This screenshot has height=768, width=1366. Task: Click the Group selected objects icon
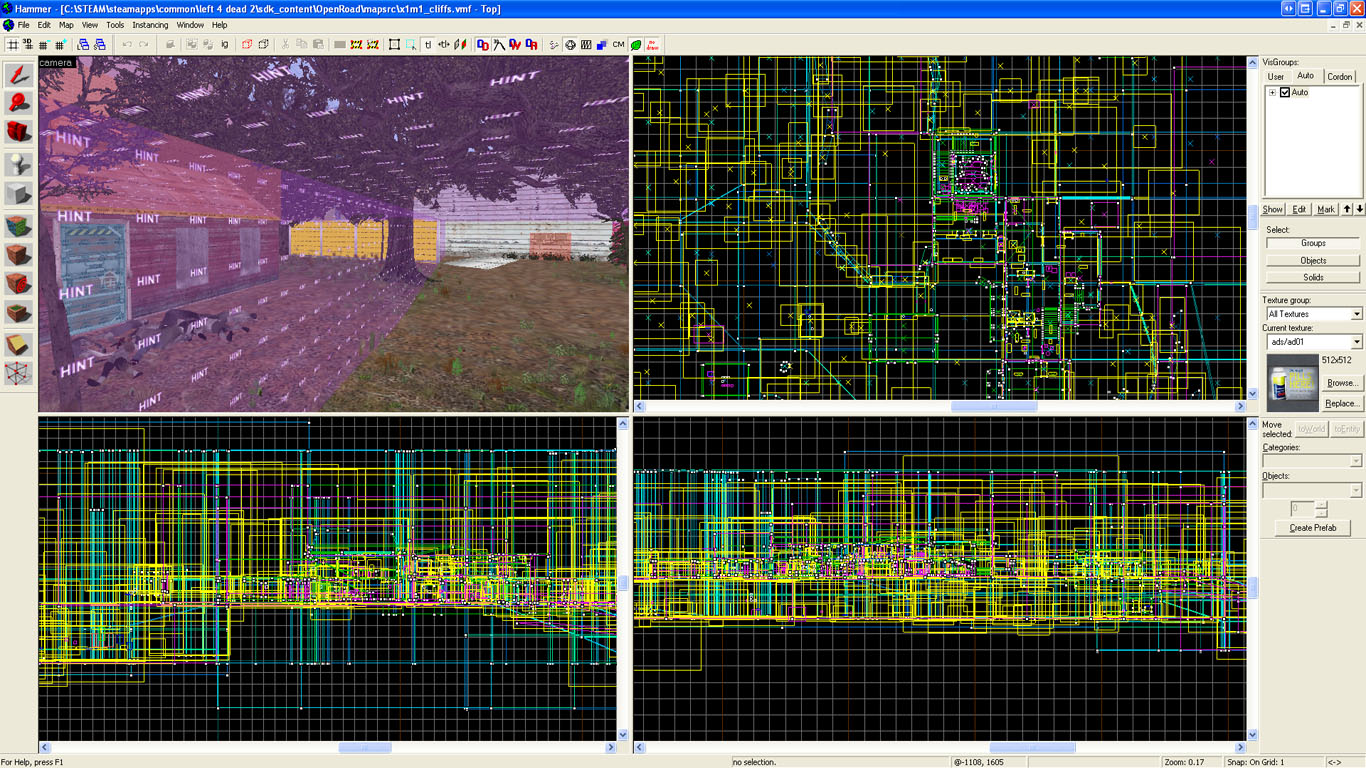click(192, 45)
